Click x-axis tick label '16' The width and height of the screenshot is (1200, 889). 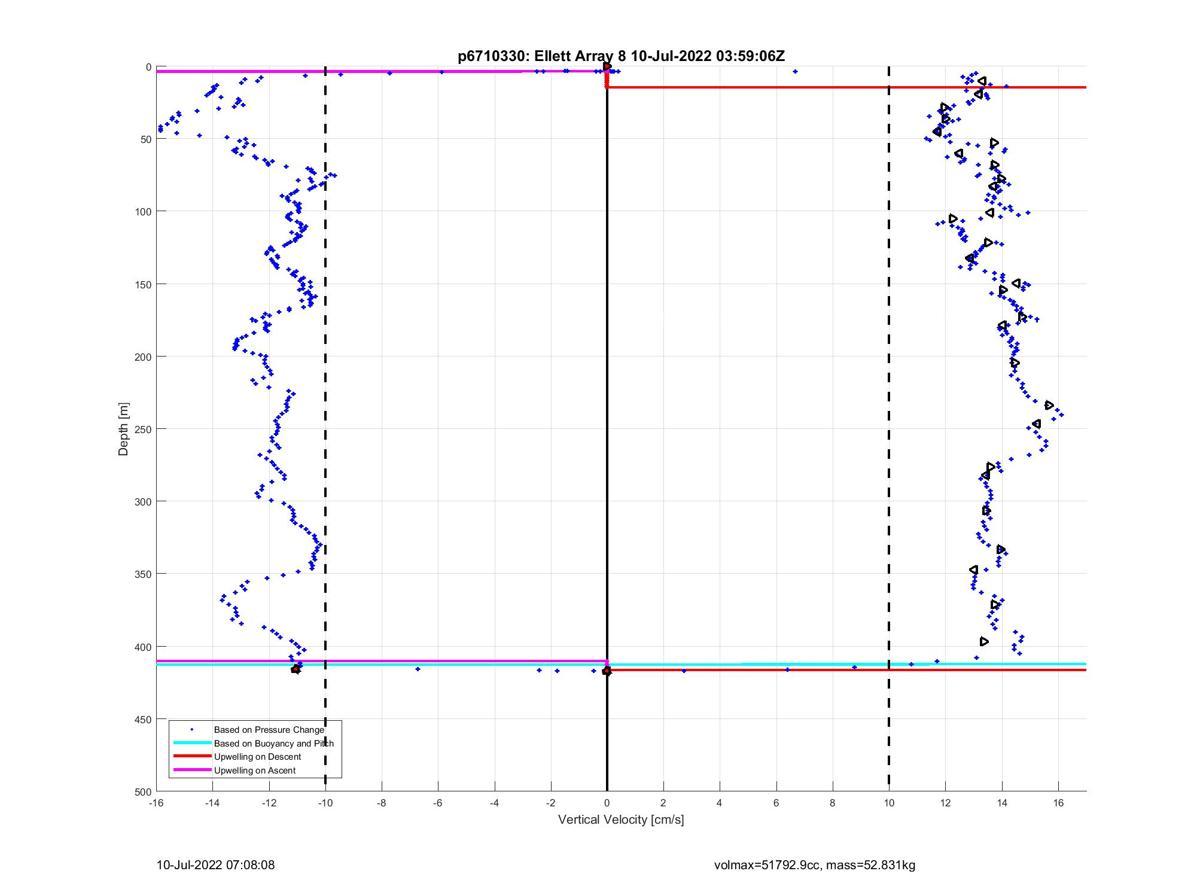[1058, 802]
